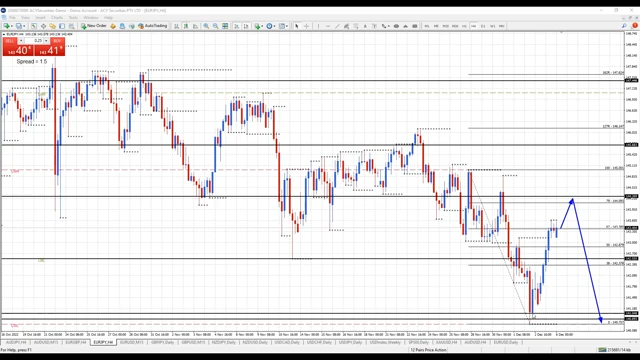The image size is (640, 360).
Task: Select the Trendline drawing tool
Action: (337, 26)
